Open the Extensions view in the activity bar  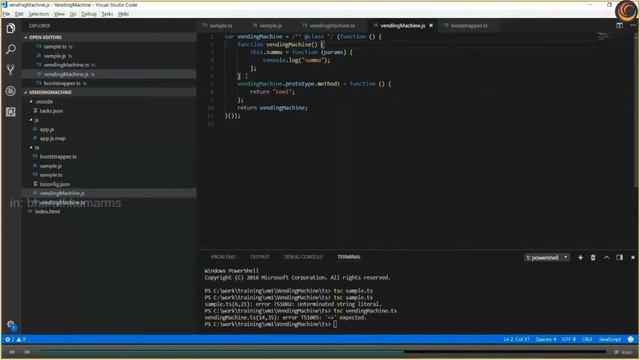tap(11, 111)
